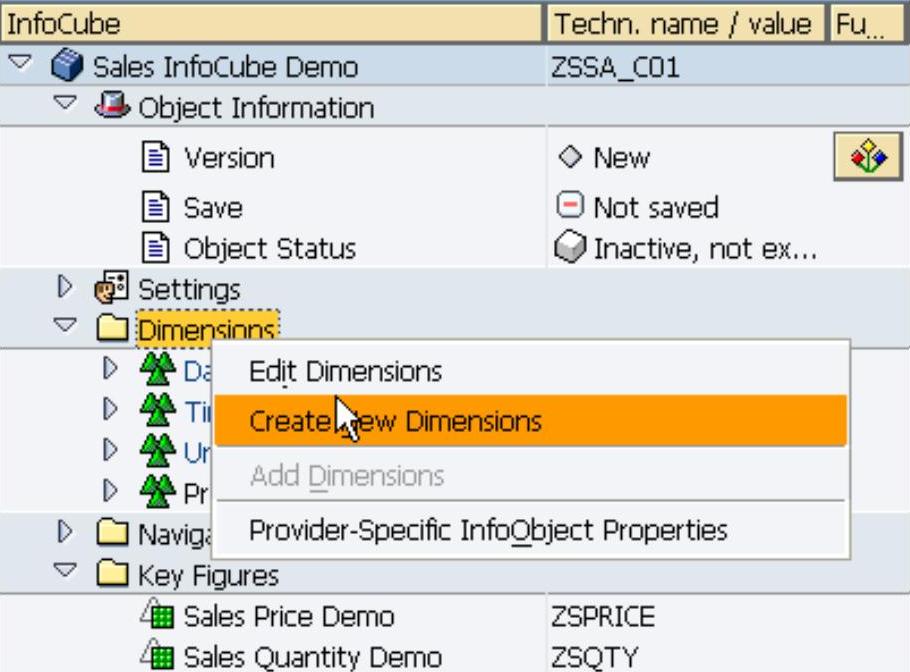910x672 pixels.
Task: Click the Dimensions folder icon
Action: click(x=113, y=329)
